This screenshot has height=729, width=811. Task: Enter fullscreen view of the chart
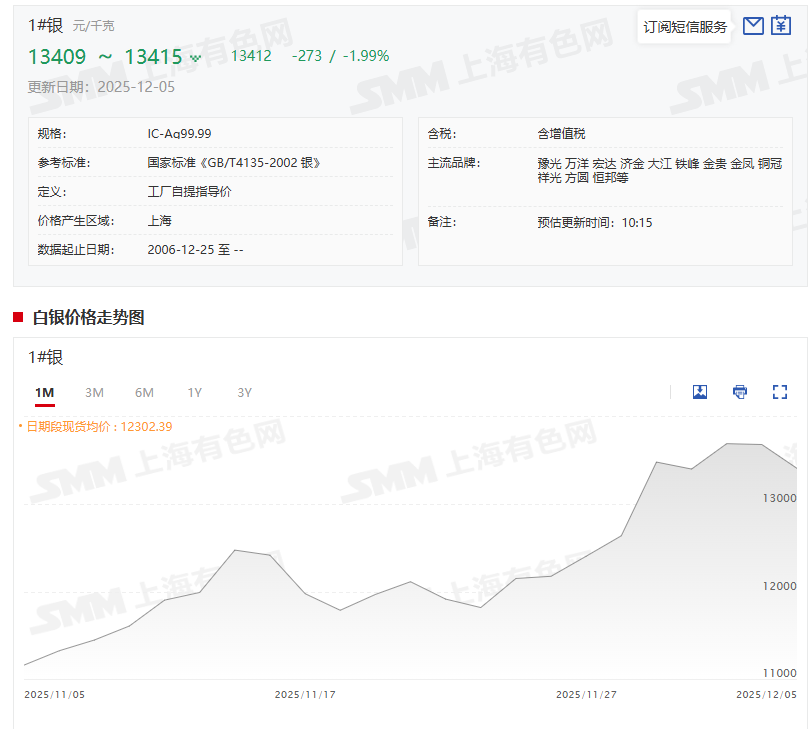tap(779, 392)
